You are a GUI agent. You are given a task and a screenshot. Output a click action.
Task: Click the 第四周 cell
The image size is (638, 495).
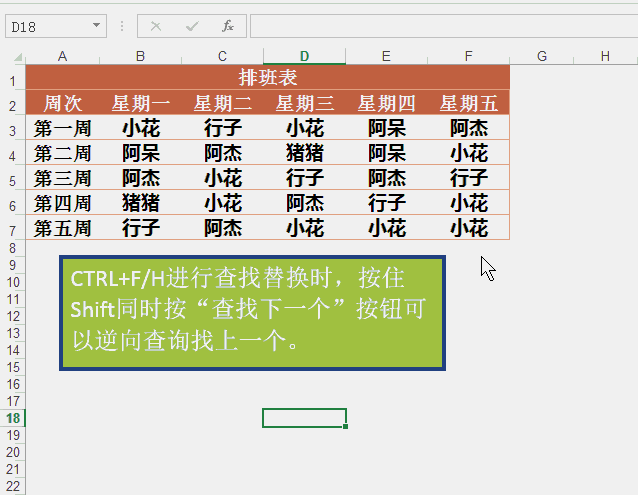(x=63, y=203)
